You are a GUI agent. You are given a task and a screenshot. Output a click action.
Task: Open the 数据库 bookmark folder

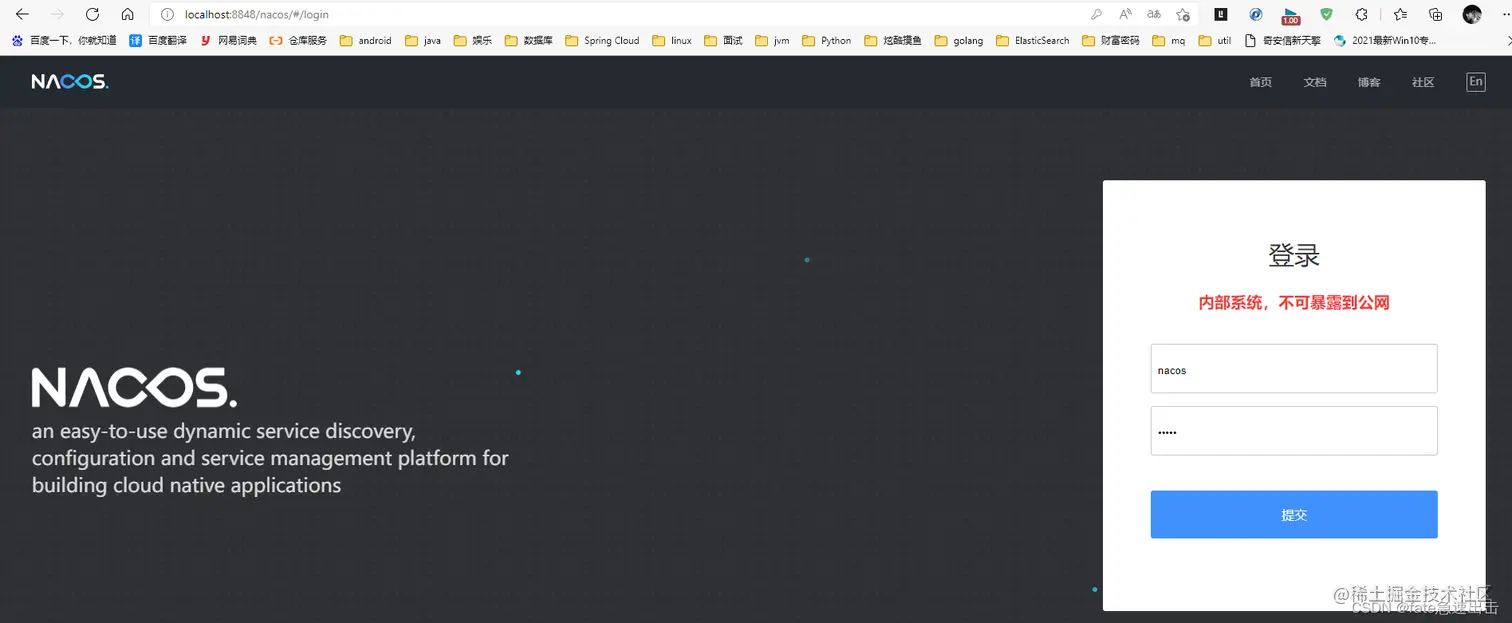pos(529,41)
